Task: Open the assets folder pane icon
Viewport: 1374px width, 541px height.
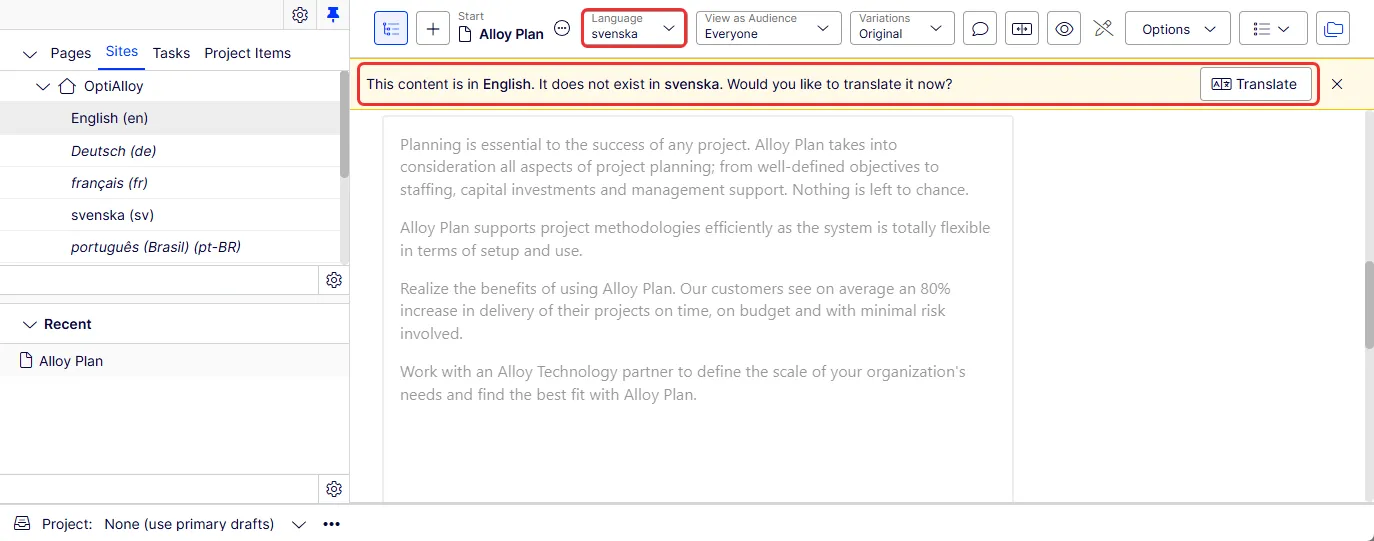Action: 1333,29
